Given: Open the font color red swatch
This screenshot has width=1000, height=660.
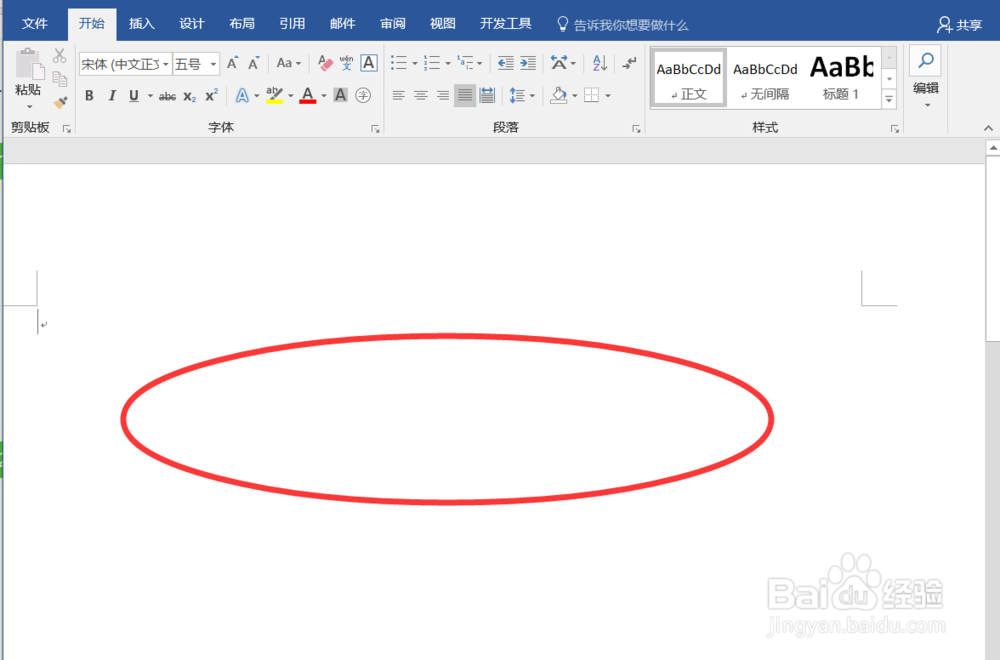Looking at the screenshot, I should click(x=308, y=95).
